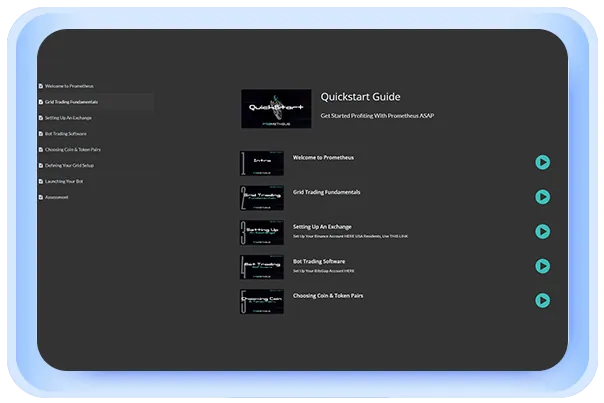Select Launching Your Bot in the sidebar

(64, 181)
